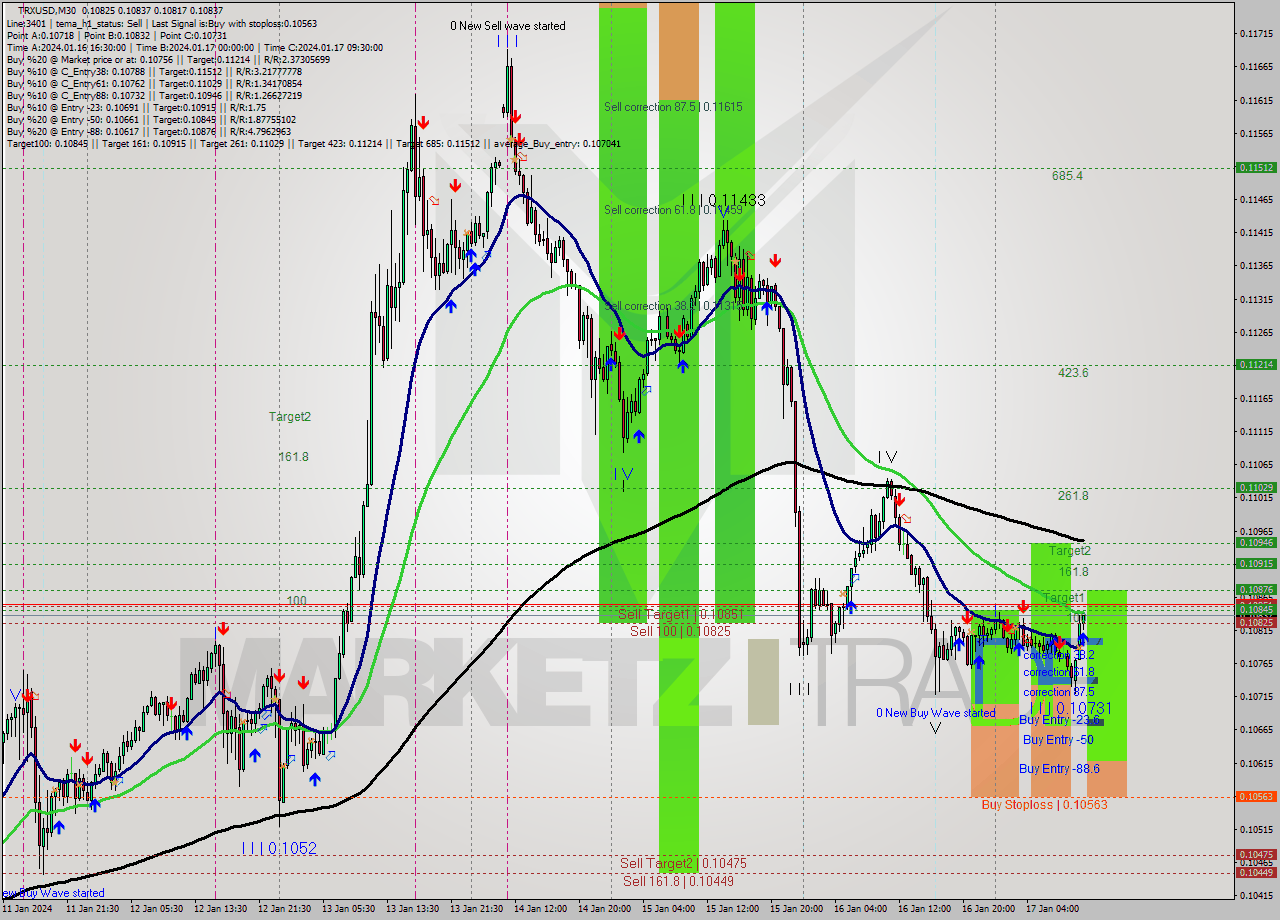Click the '0 New Buy Wave started' label
Viewport: 1280px width, 920px height.
coord(936,713)
